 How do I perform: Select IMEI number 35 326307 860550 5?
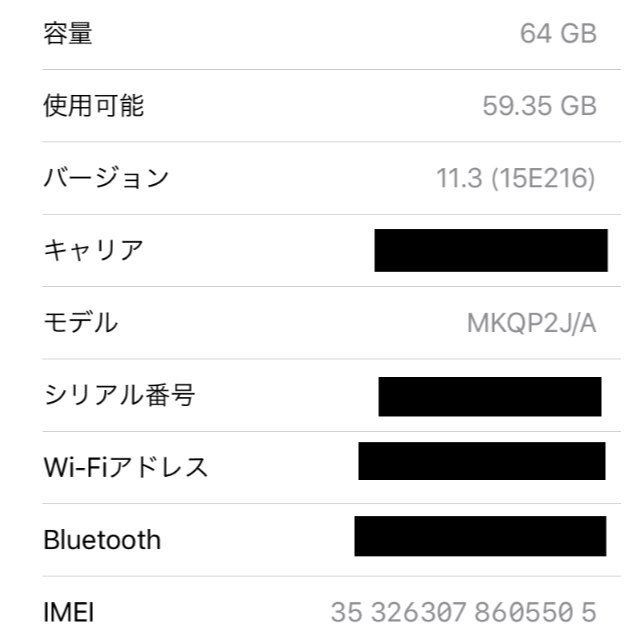[x=464, y=612]
